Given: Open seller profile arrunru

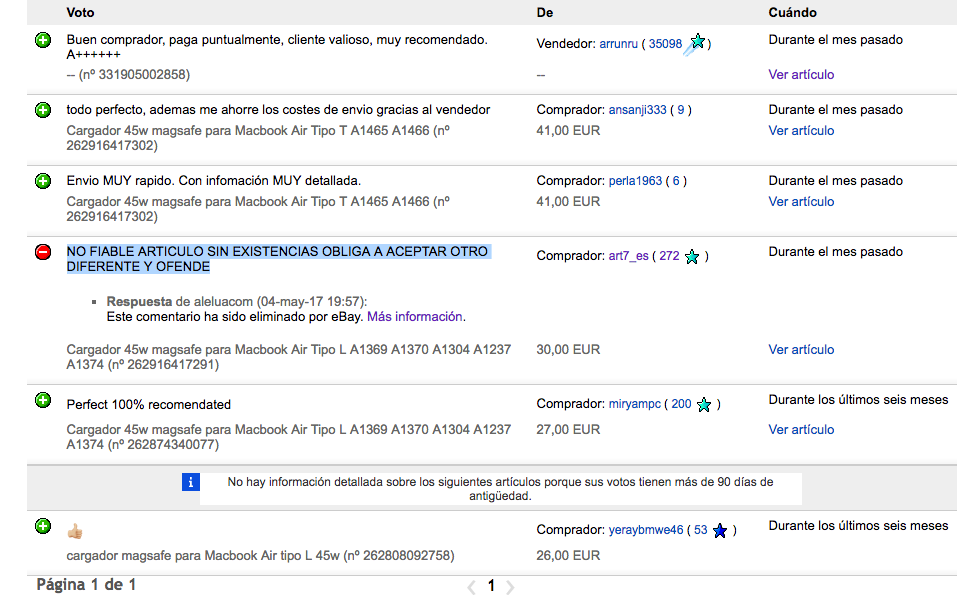Looking at the screenshot, I should coord(619,44).
